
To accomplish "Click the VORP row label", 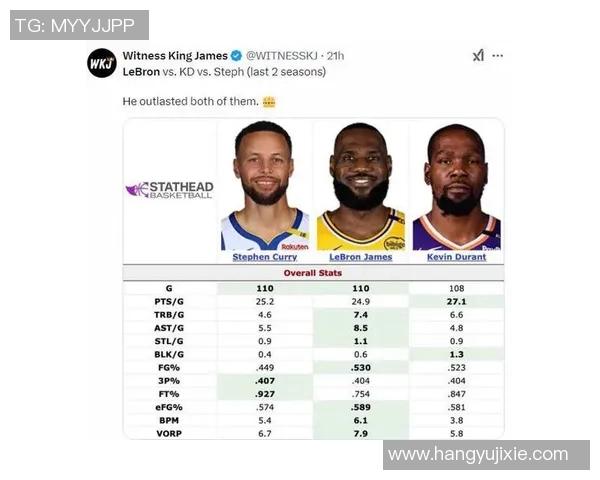I will tap(169, 433).
